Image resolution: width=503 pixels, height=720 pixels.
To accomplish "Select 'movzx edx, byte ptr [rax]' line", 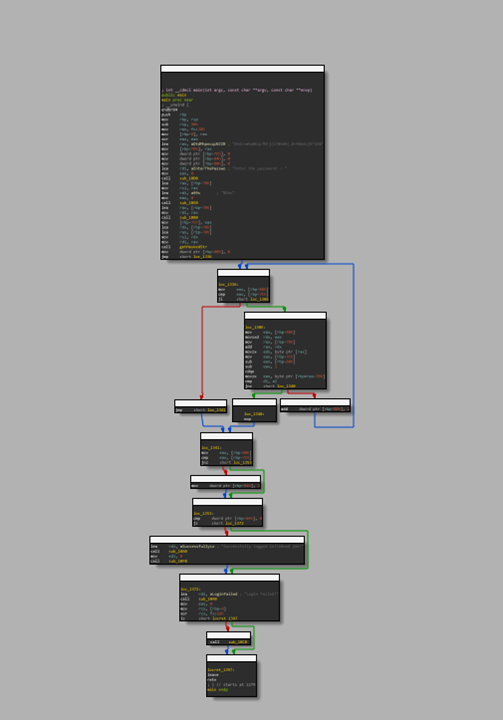I will tap(276, 352).
